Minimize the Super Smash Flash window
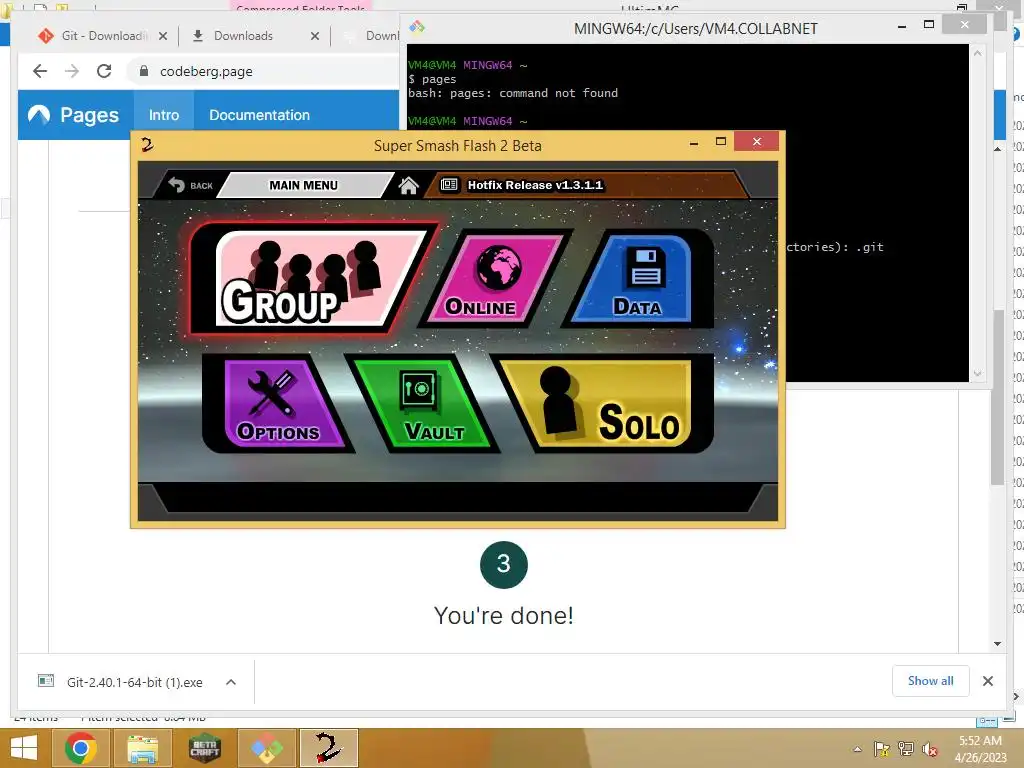 (694, 142)
